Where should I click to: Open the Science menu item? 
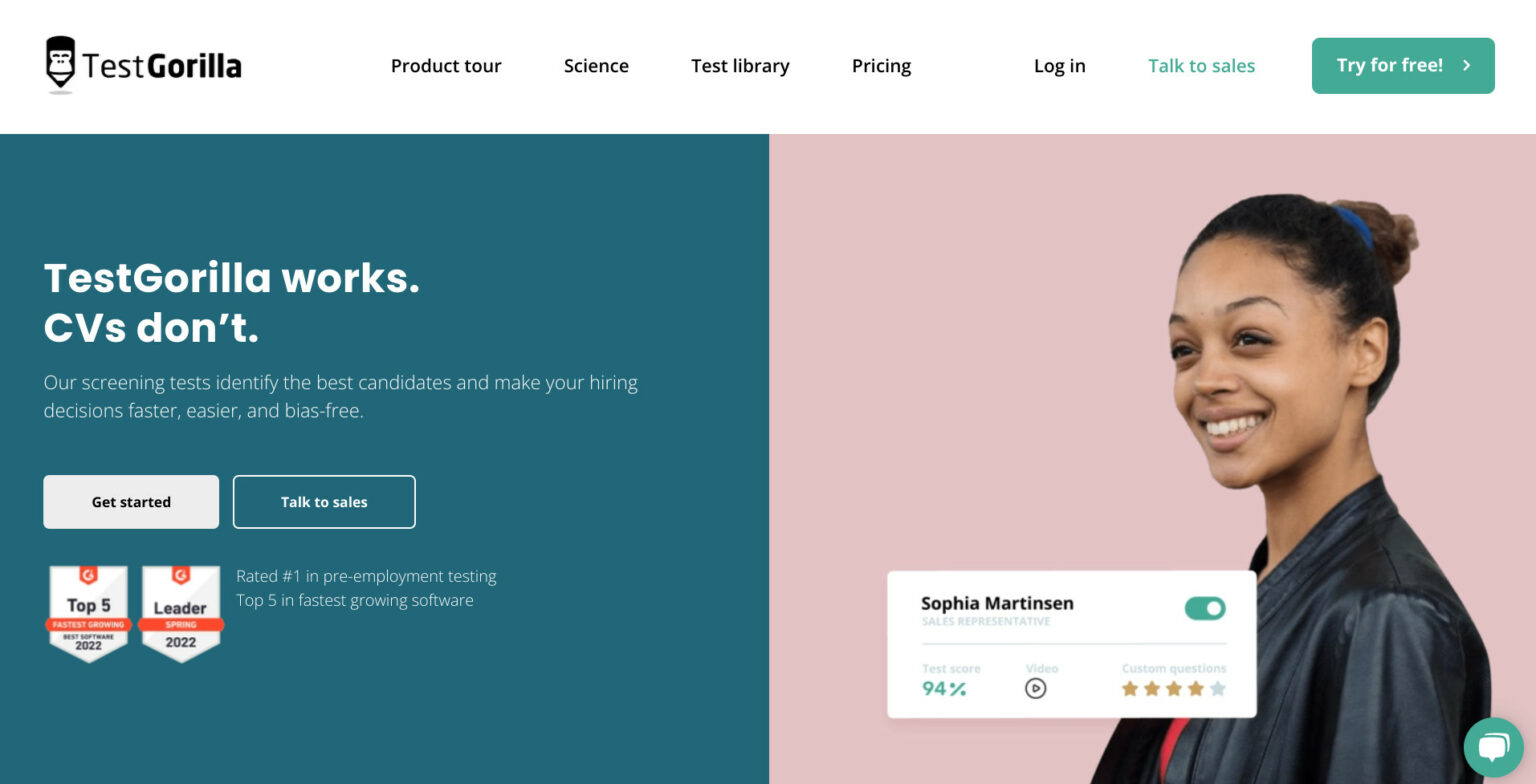point(596,66)
